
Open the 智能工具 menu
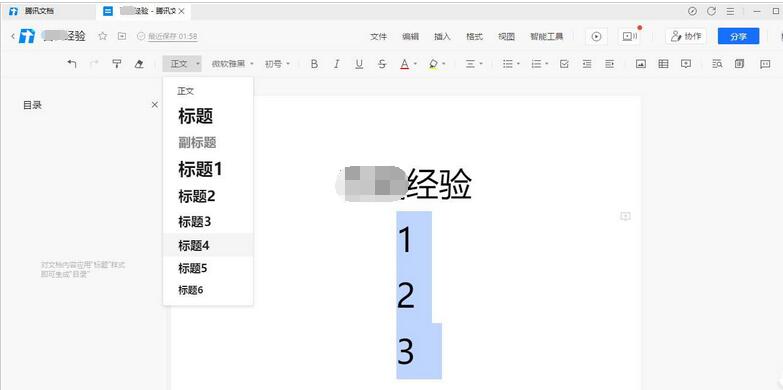[x=546, y=36]
